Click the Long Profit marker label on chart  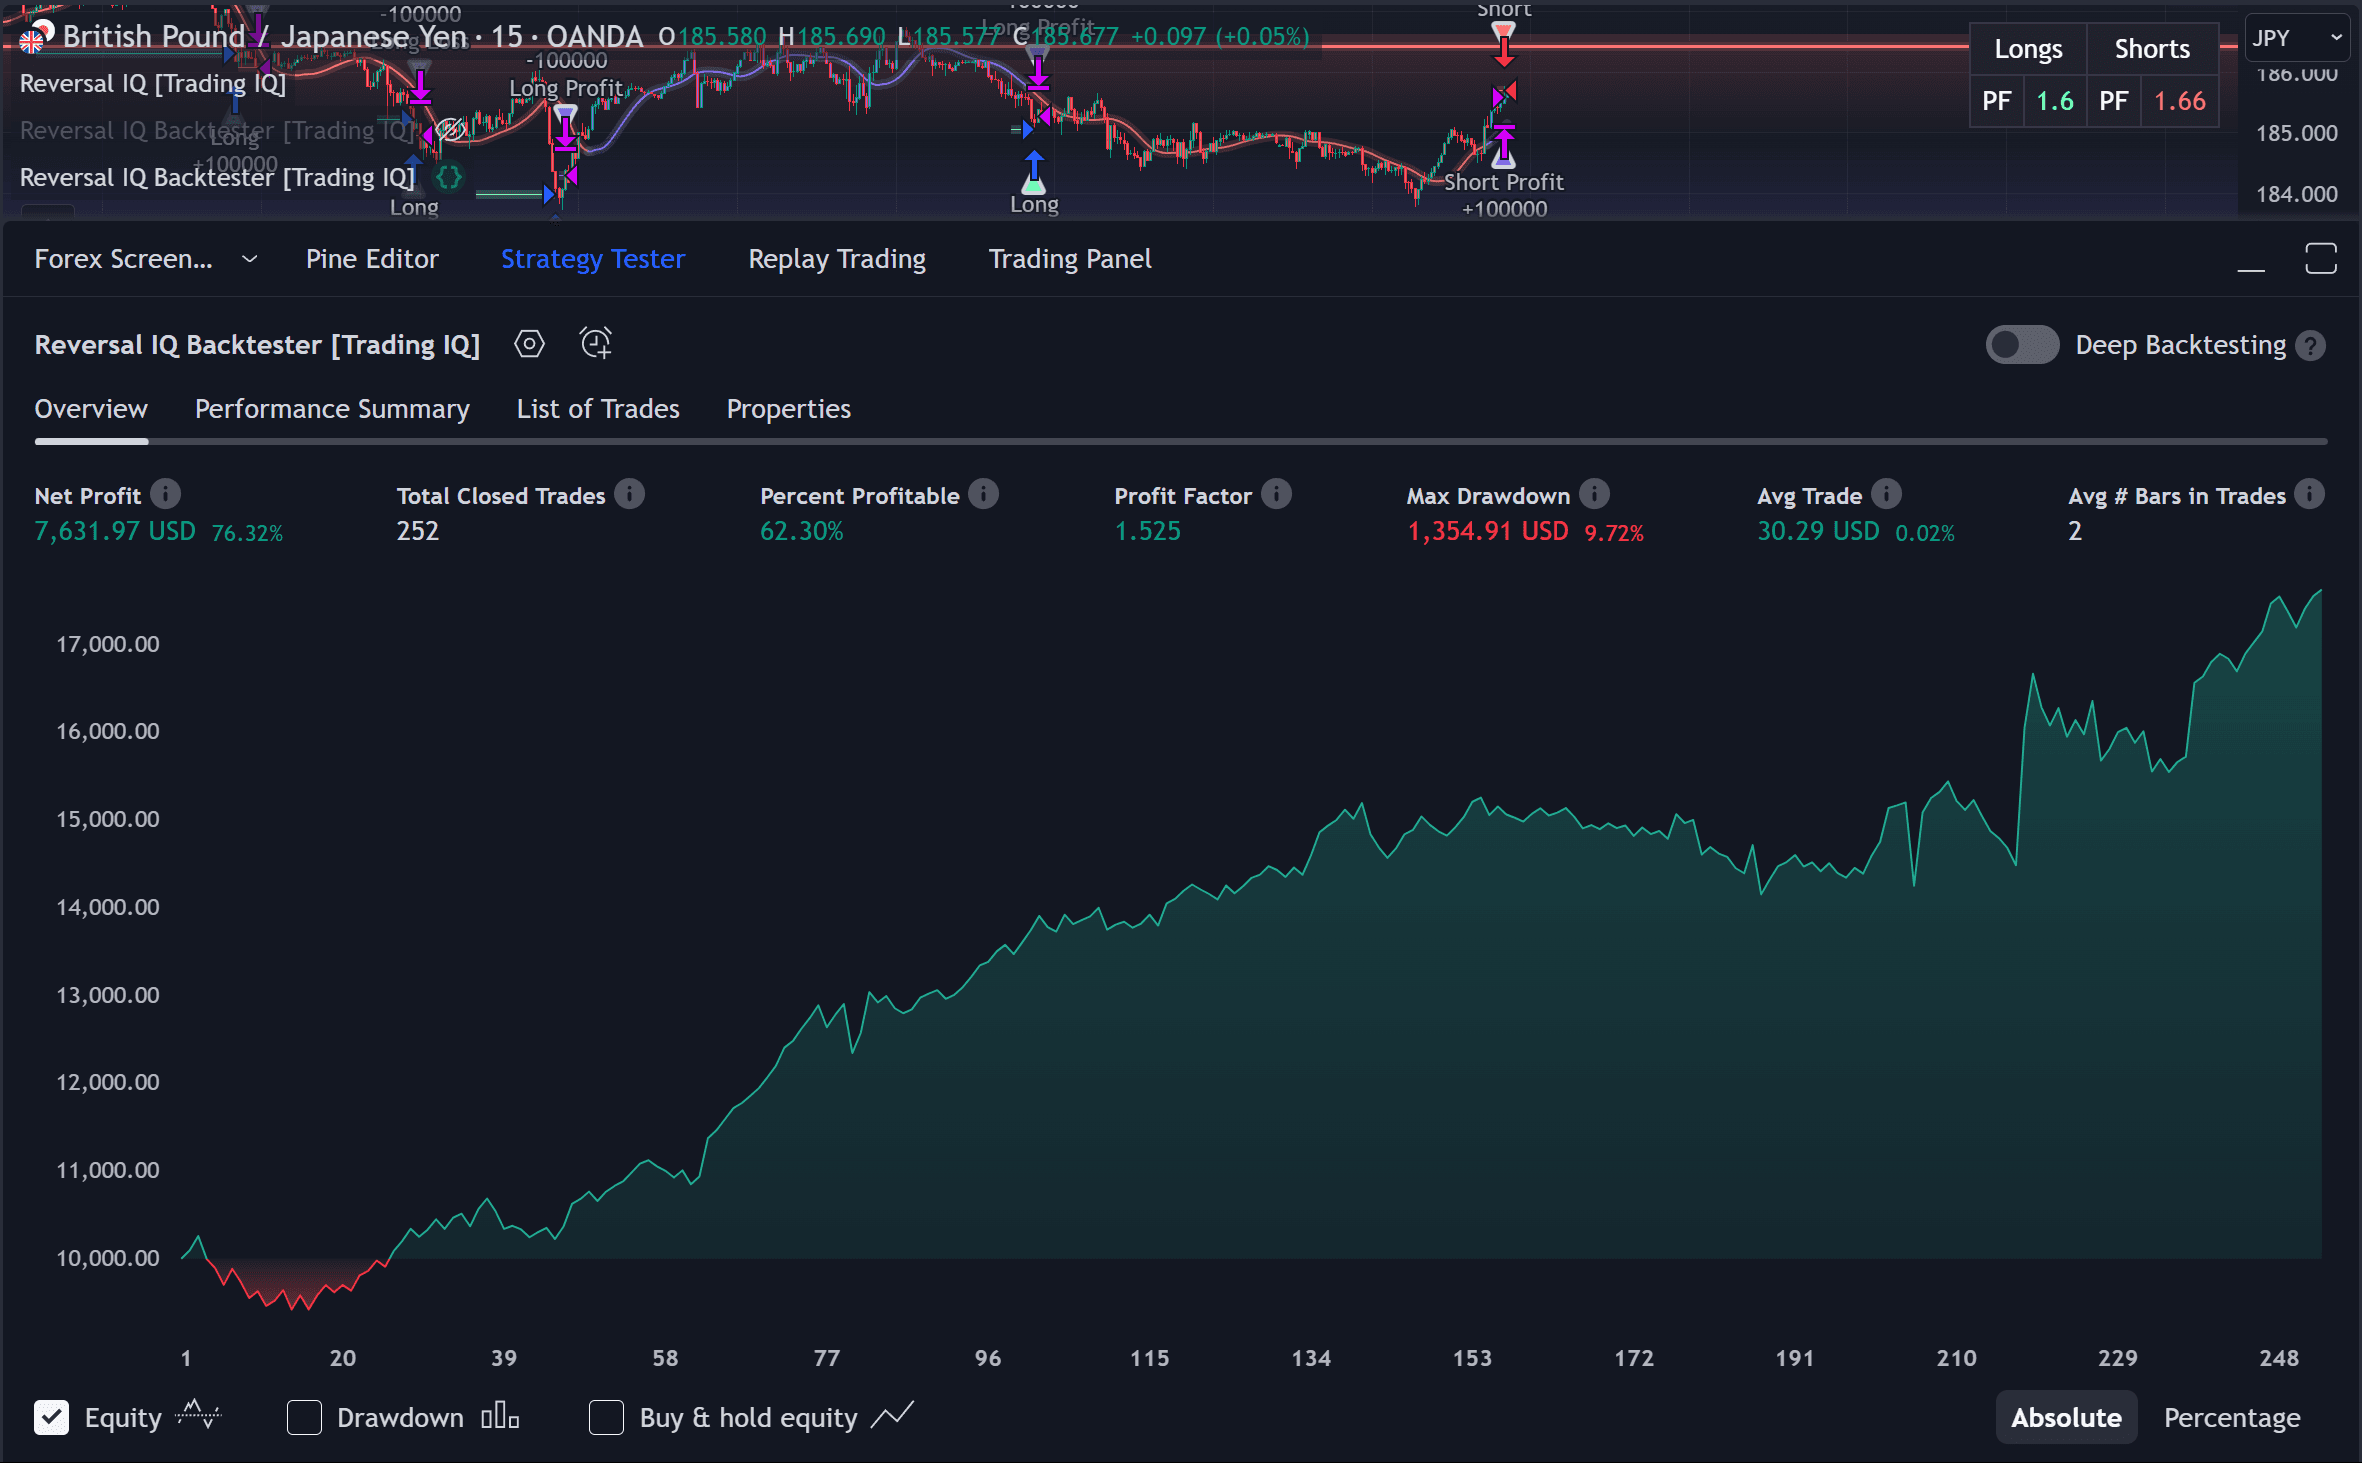click(566, 88)
